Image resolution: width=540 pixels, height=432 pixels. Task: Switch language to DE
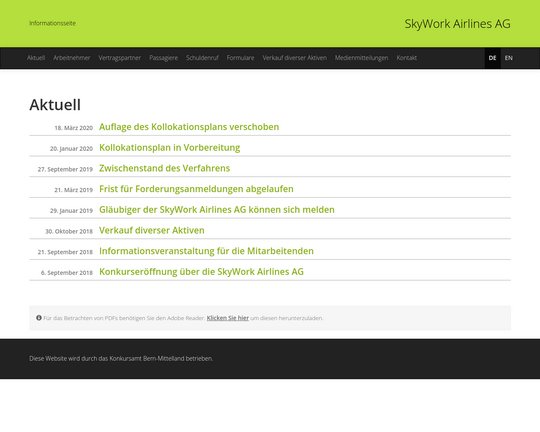point(492,58)
